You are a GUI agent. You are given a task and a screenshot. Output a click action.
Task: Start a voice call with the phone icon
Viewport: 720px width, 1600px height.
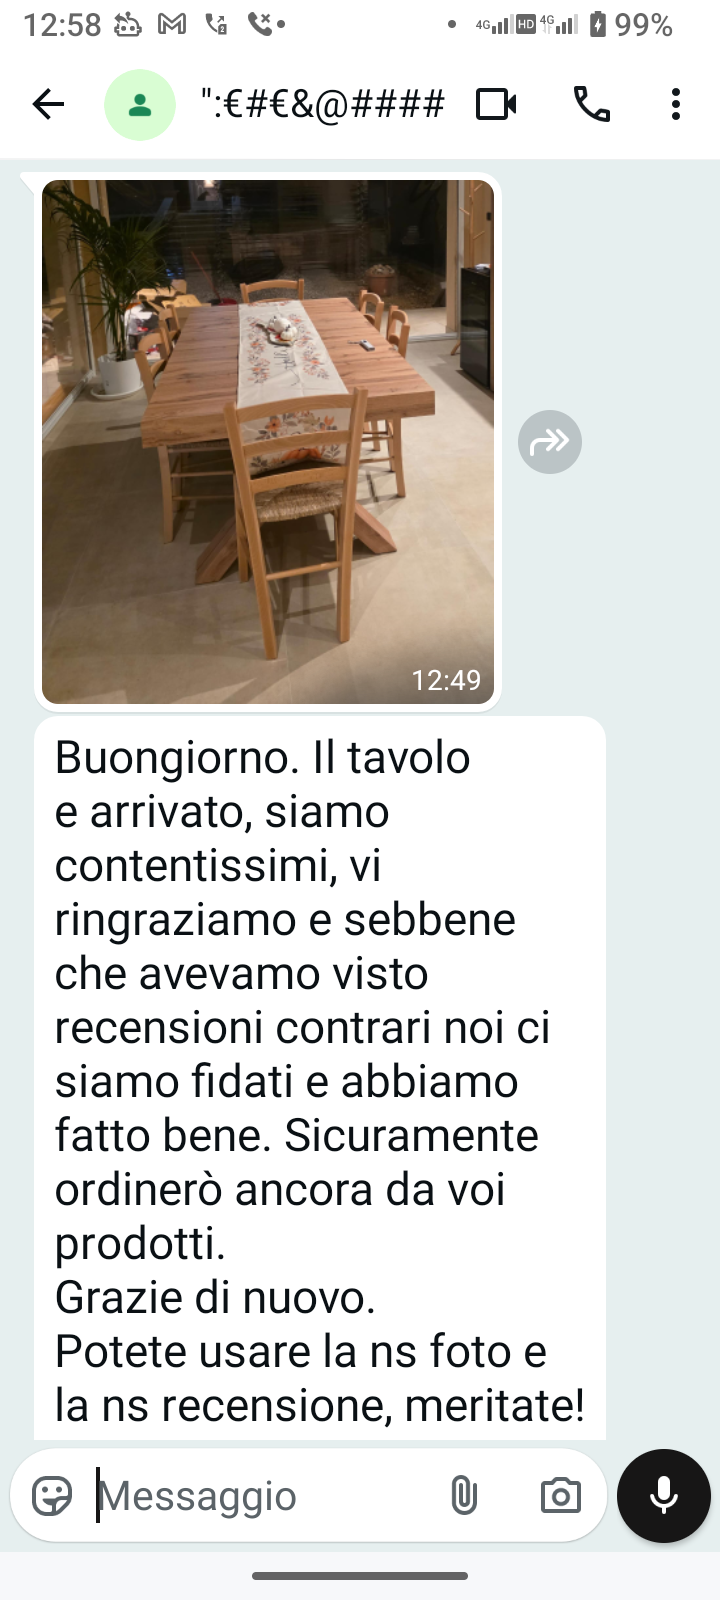point(592,104)
